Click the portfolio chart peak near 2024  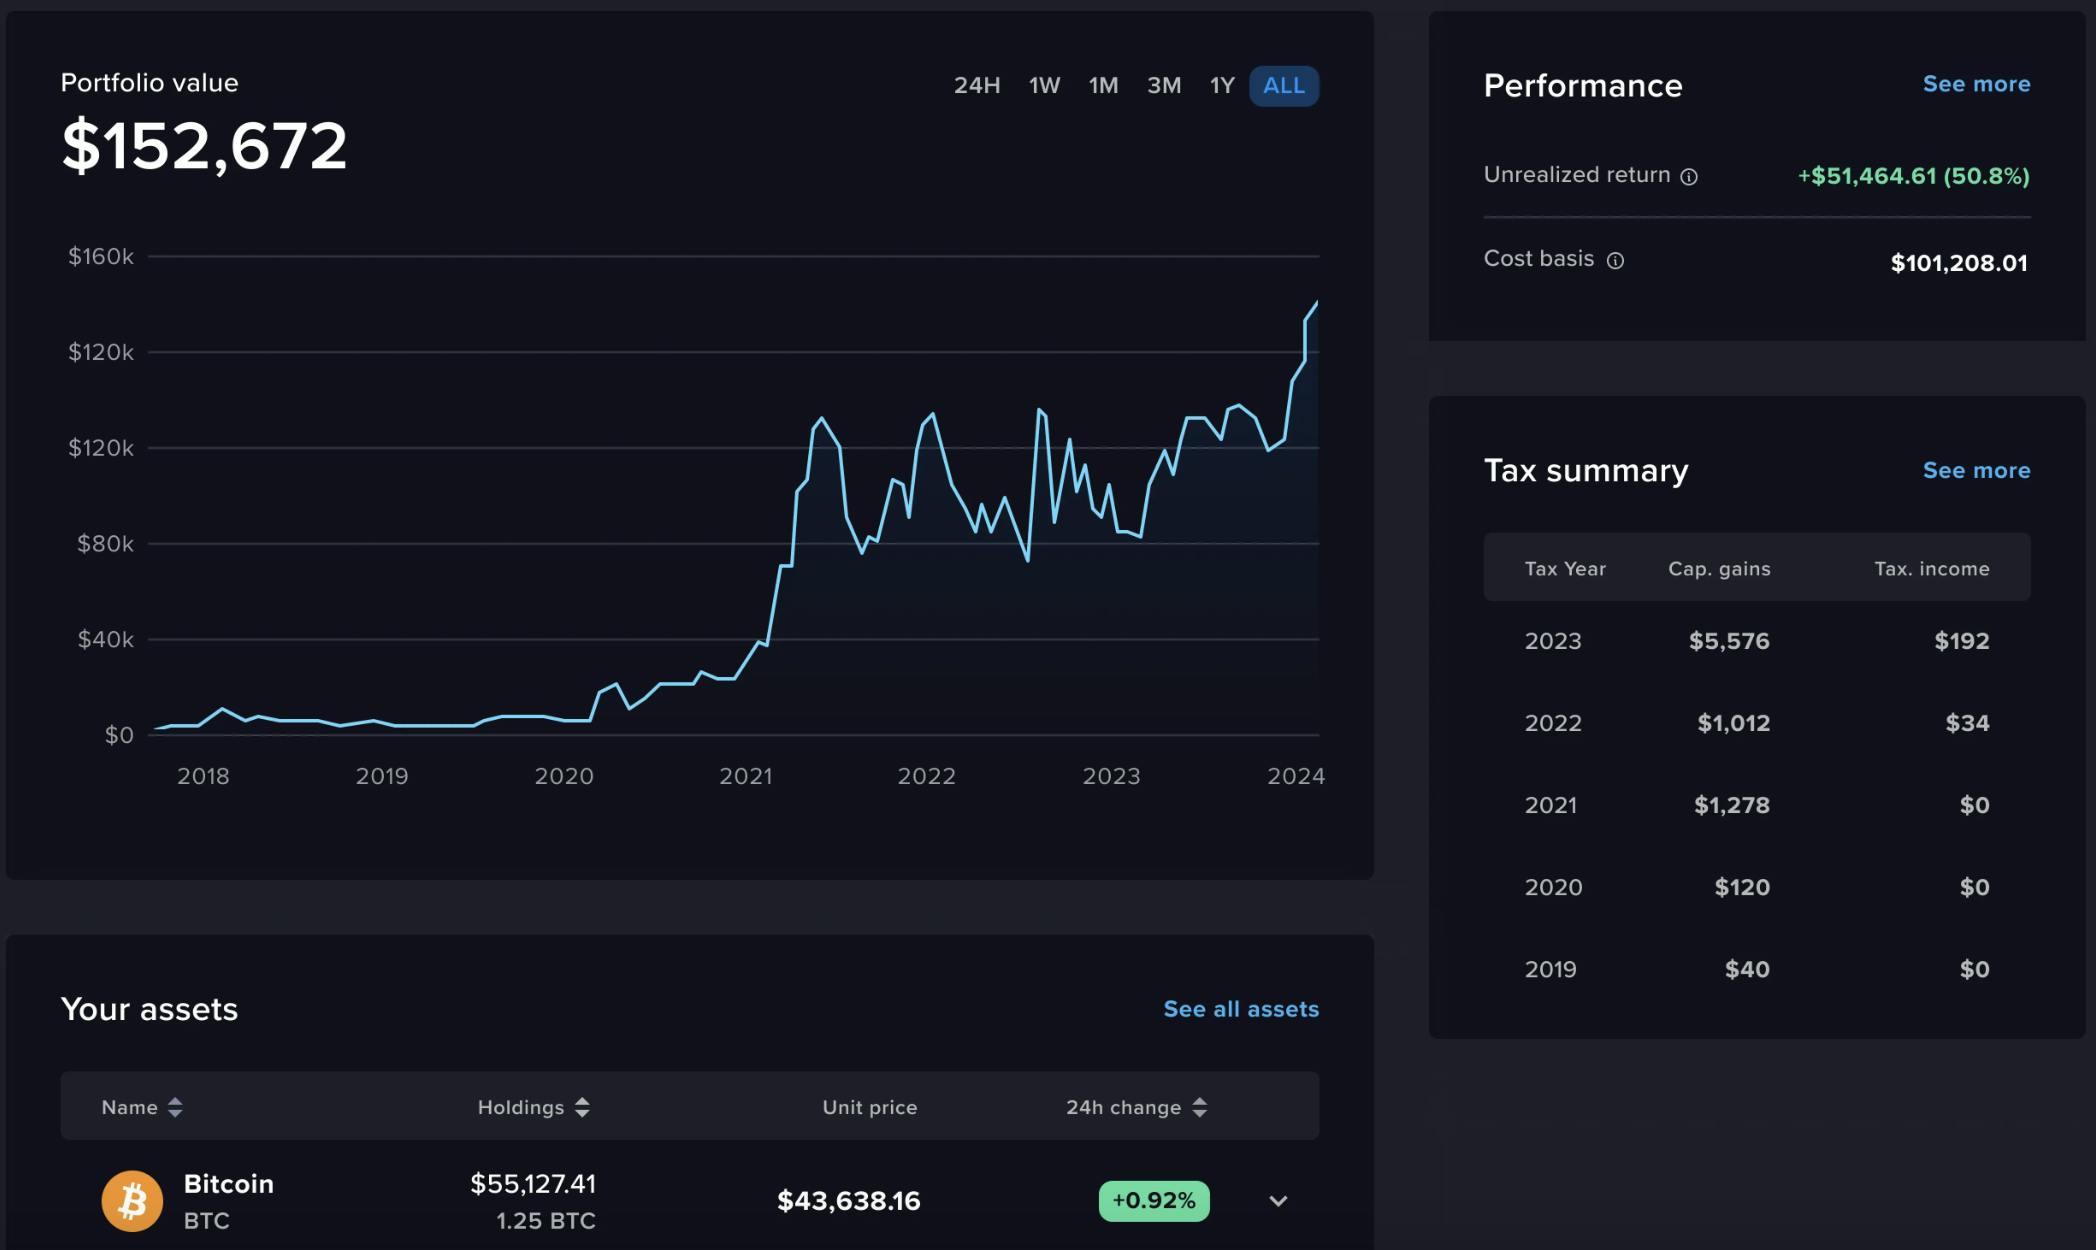click(x=1315, y=300)
